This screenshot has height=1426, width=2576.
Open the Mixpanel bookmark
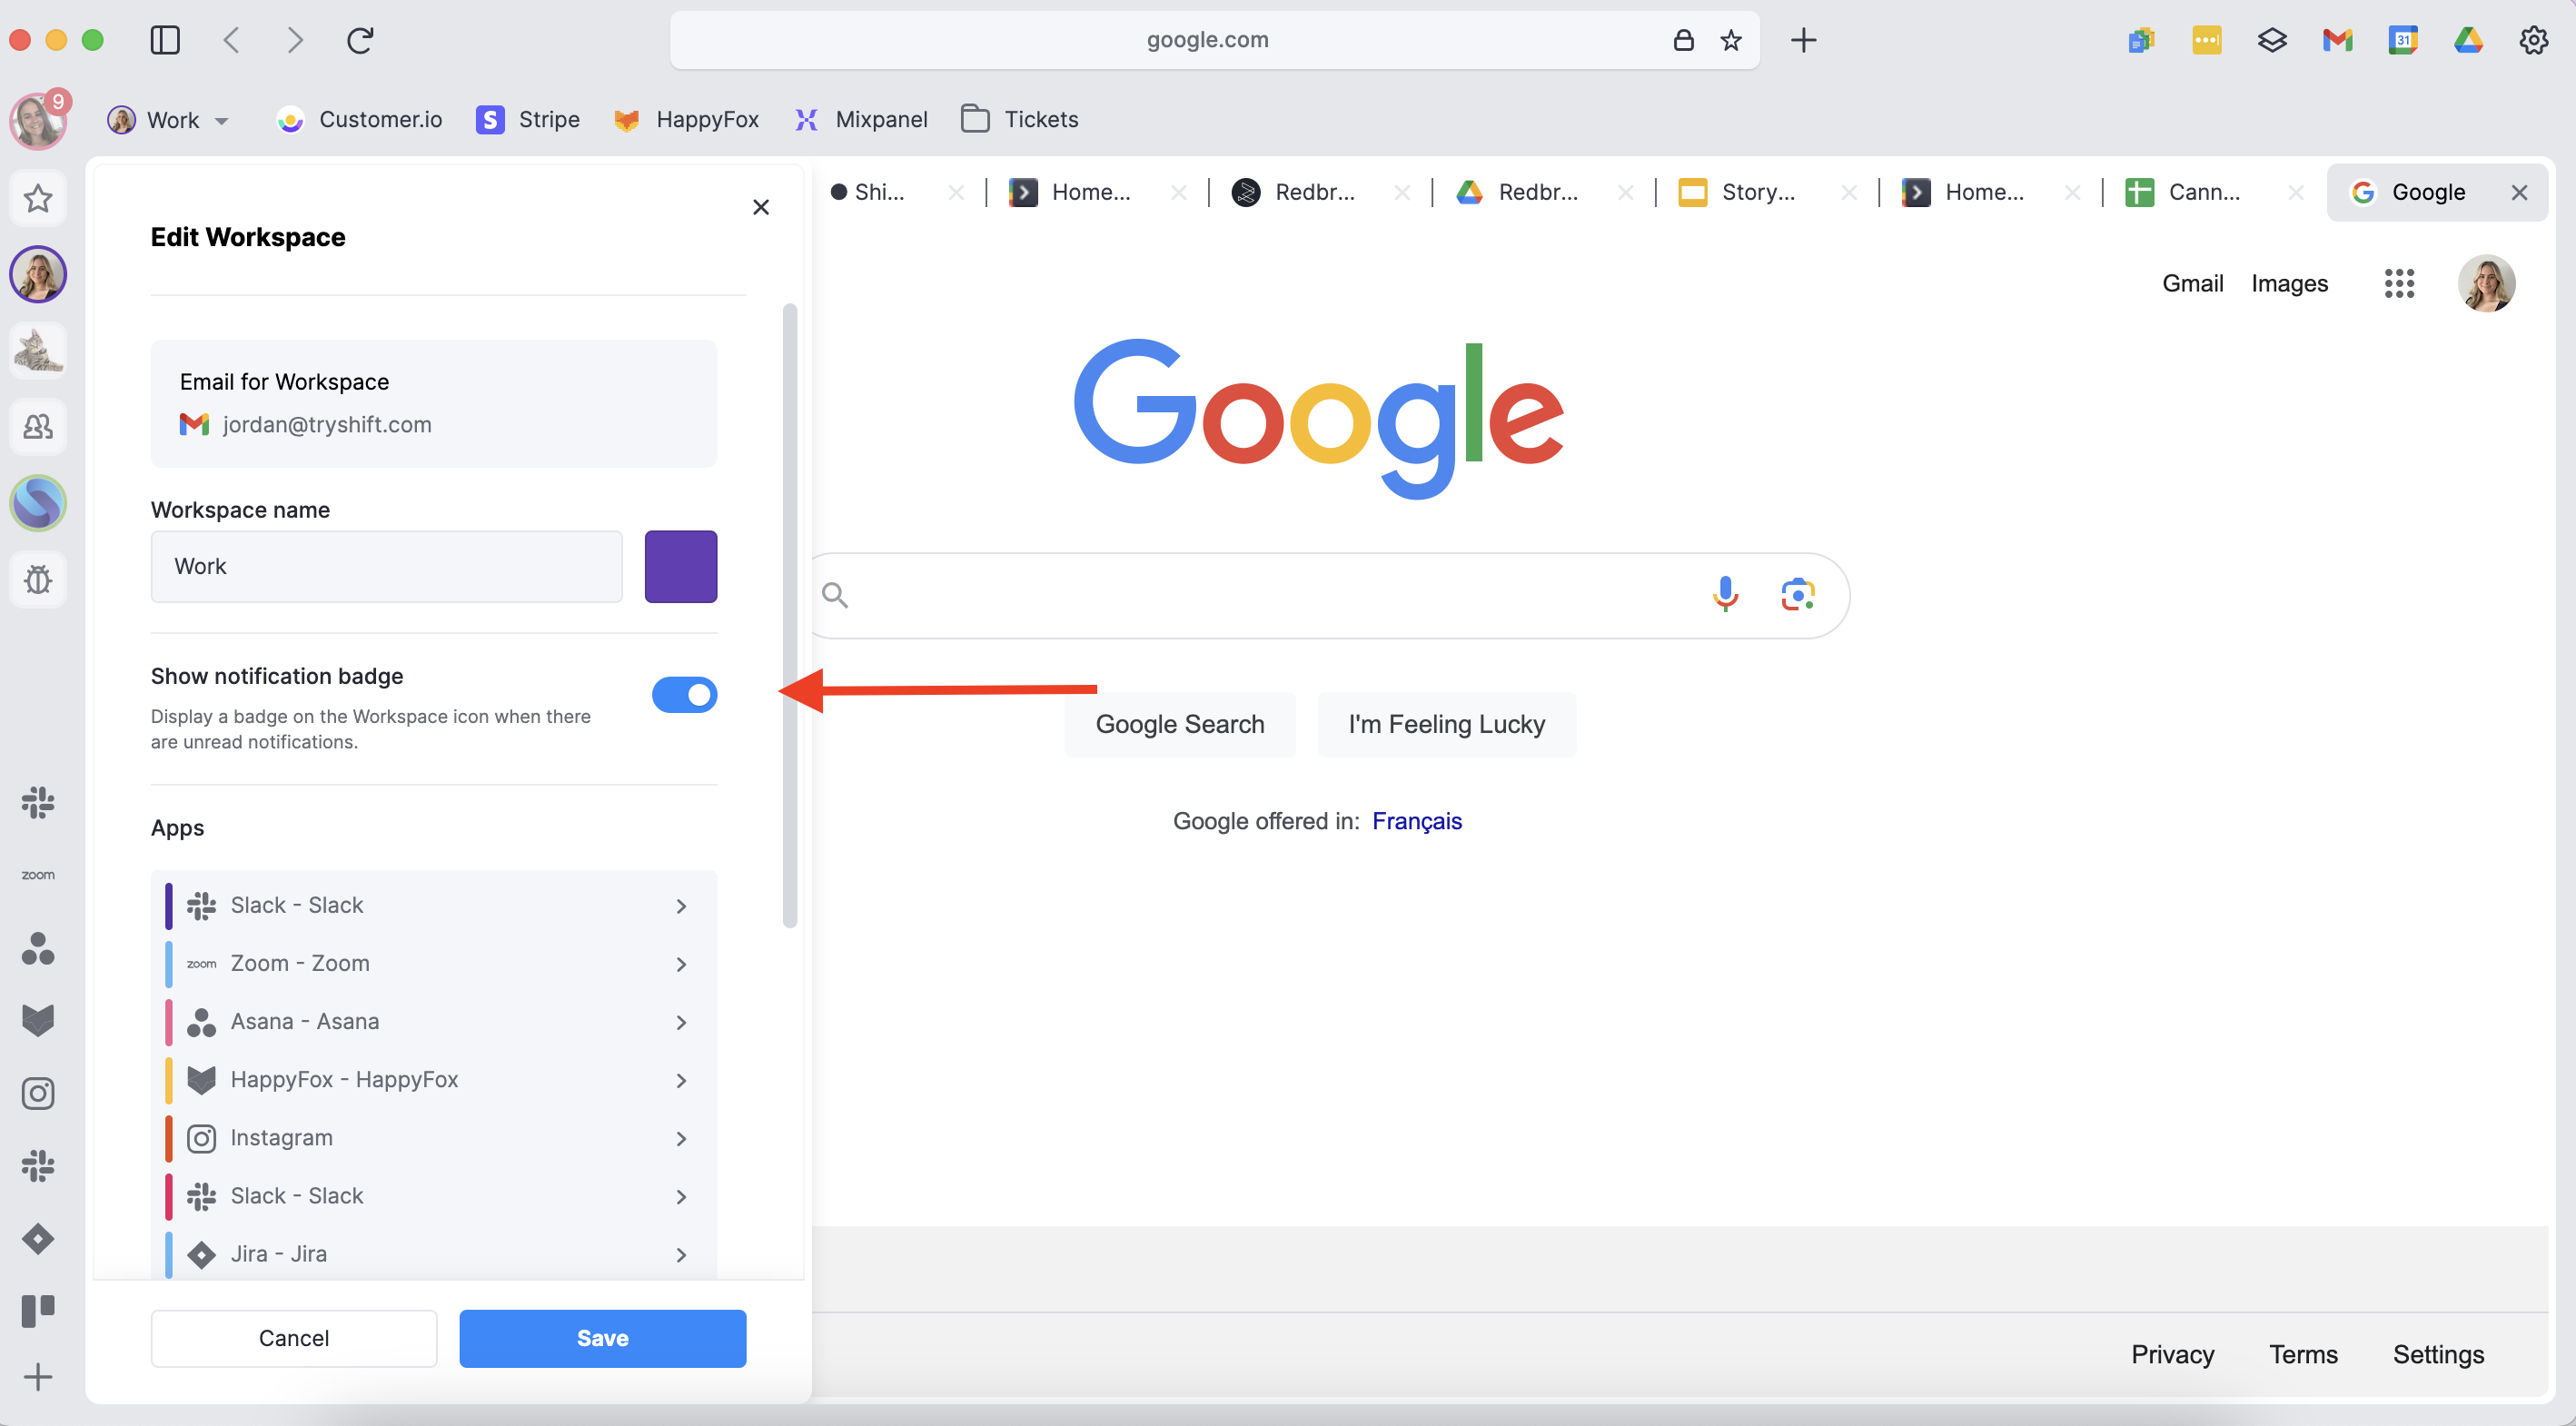click(x=861, y=120)
